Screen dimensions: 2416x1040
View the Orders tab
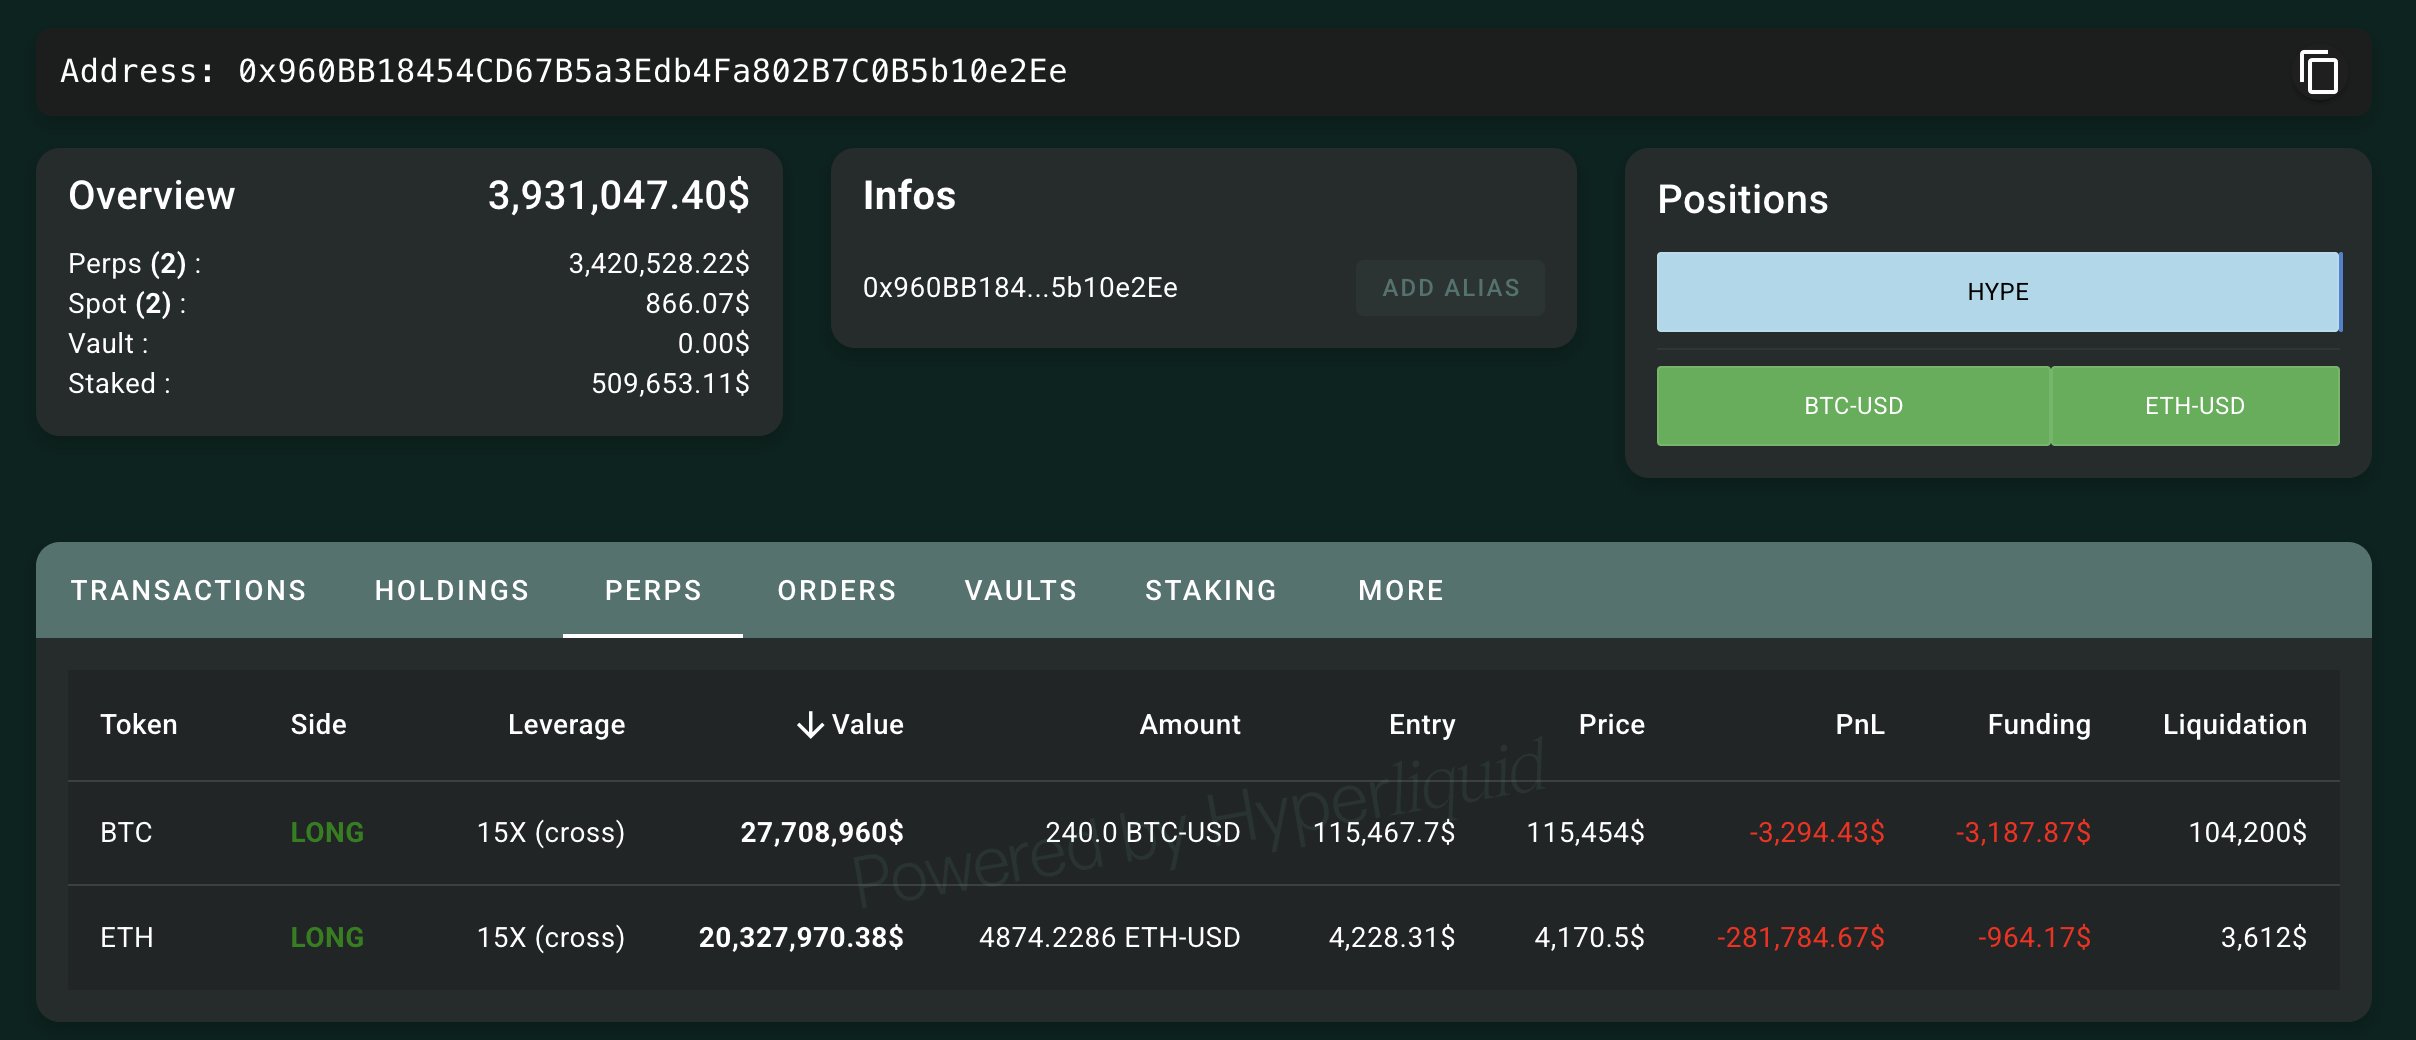pos(837,591)
